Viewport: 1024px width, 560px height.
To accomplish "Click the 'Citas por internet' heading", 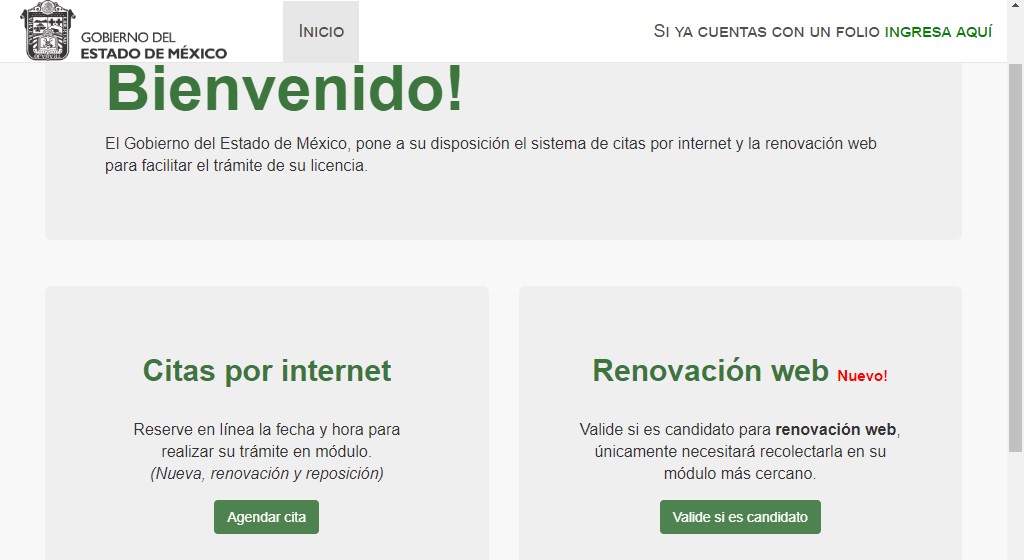I will click(266, 371).
